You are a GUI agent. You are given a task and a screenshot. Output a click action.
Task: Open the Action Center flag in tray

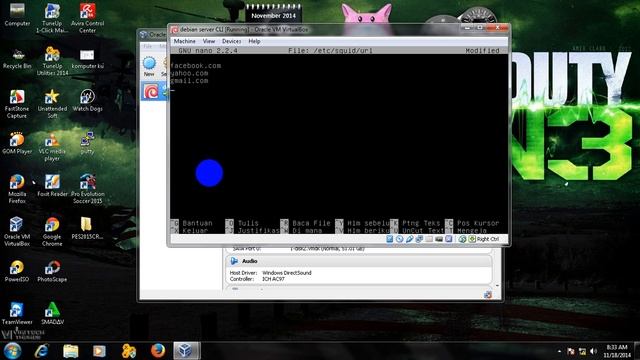click(x=571, y=351)
